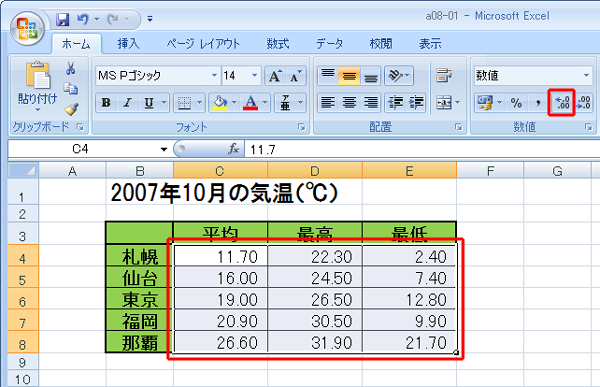Expand the 数値 number format dropdown

coord(587,75)
